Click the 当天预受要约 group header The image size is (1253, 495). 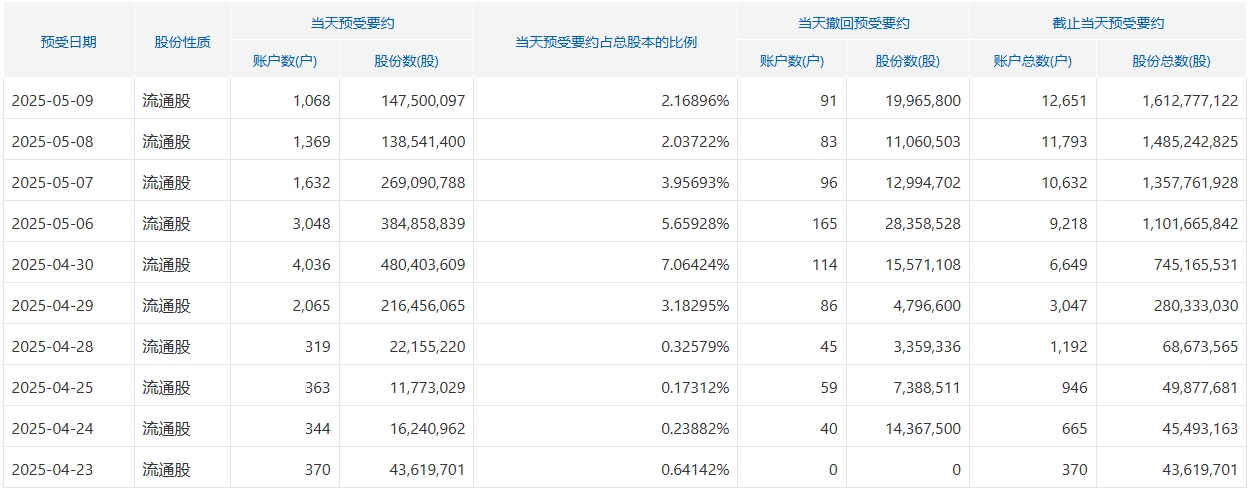click(x=353, y=23)
